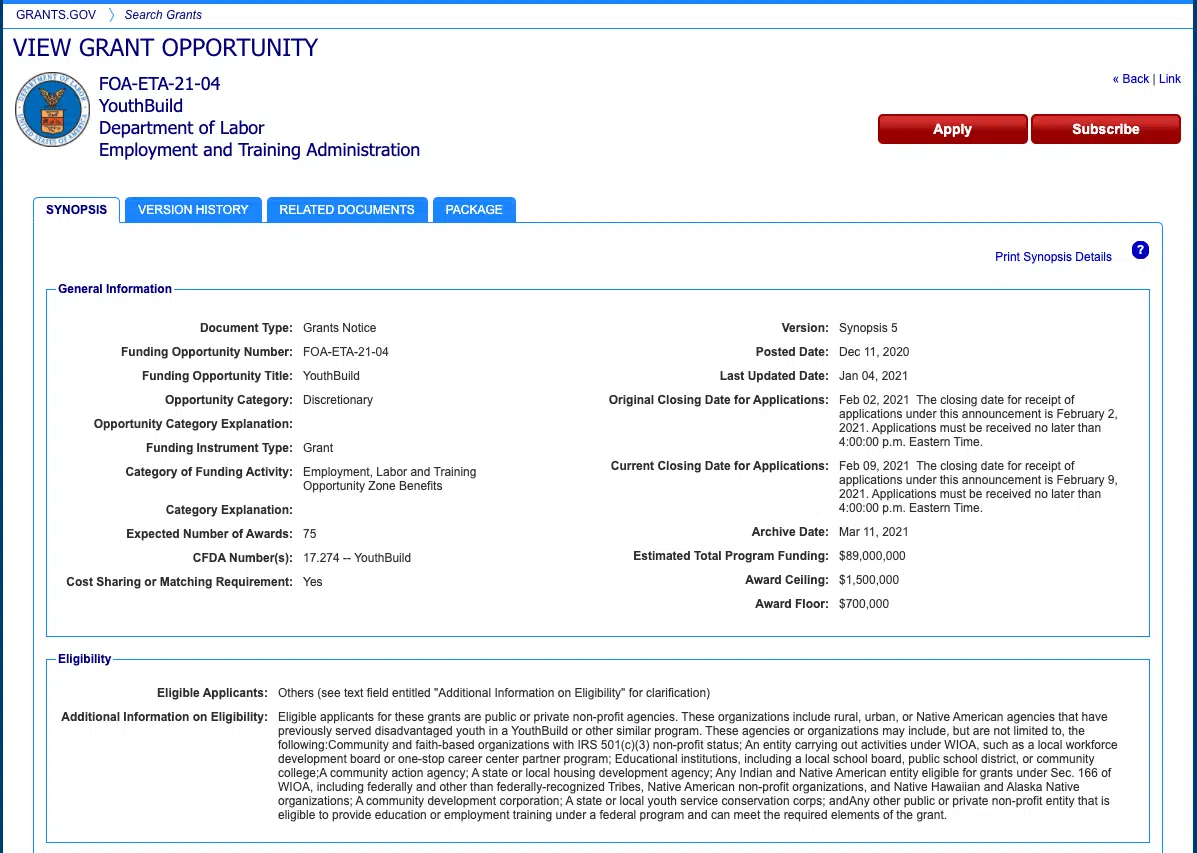
Task: Click the General Information section label
Action: 115,289
